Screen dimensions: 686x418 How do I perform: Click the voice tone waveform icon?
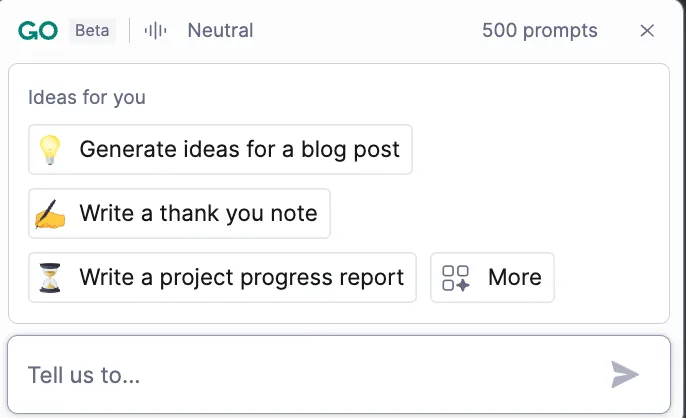(155, 31)
